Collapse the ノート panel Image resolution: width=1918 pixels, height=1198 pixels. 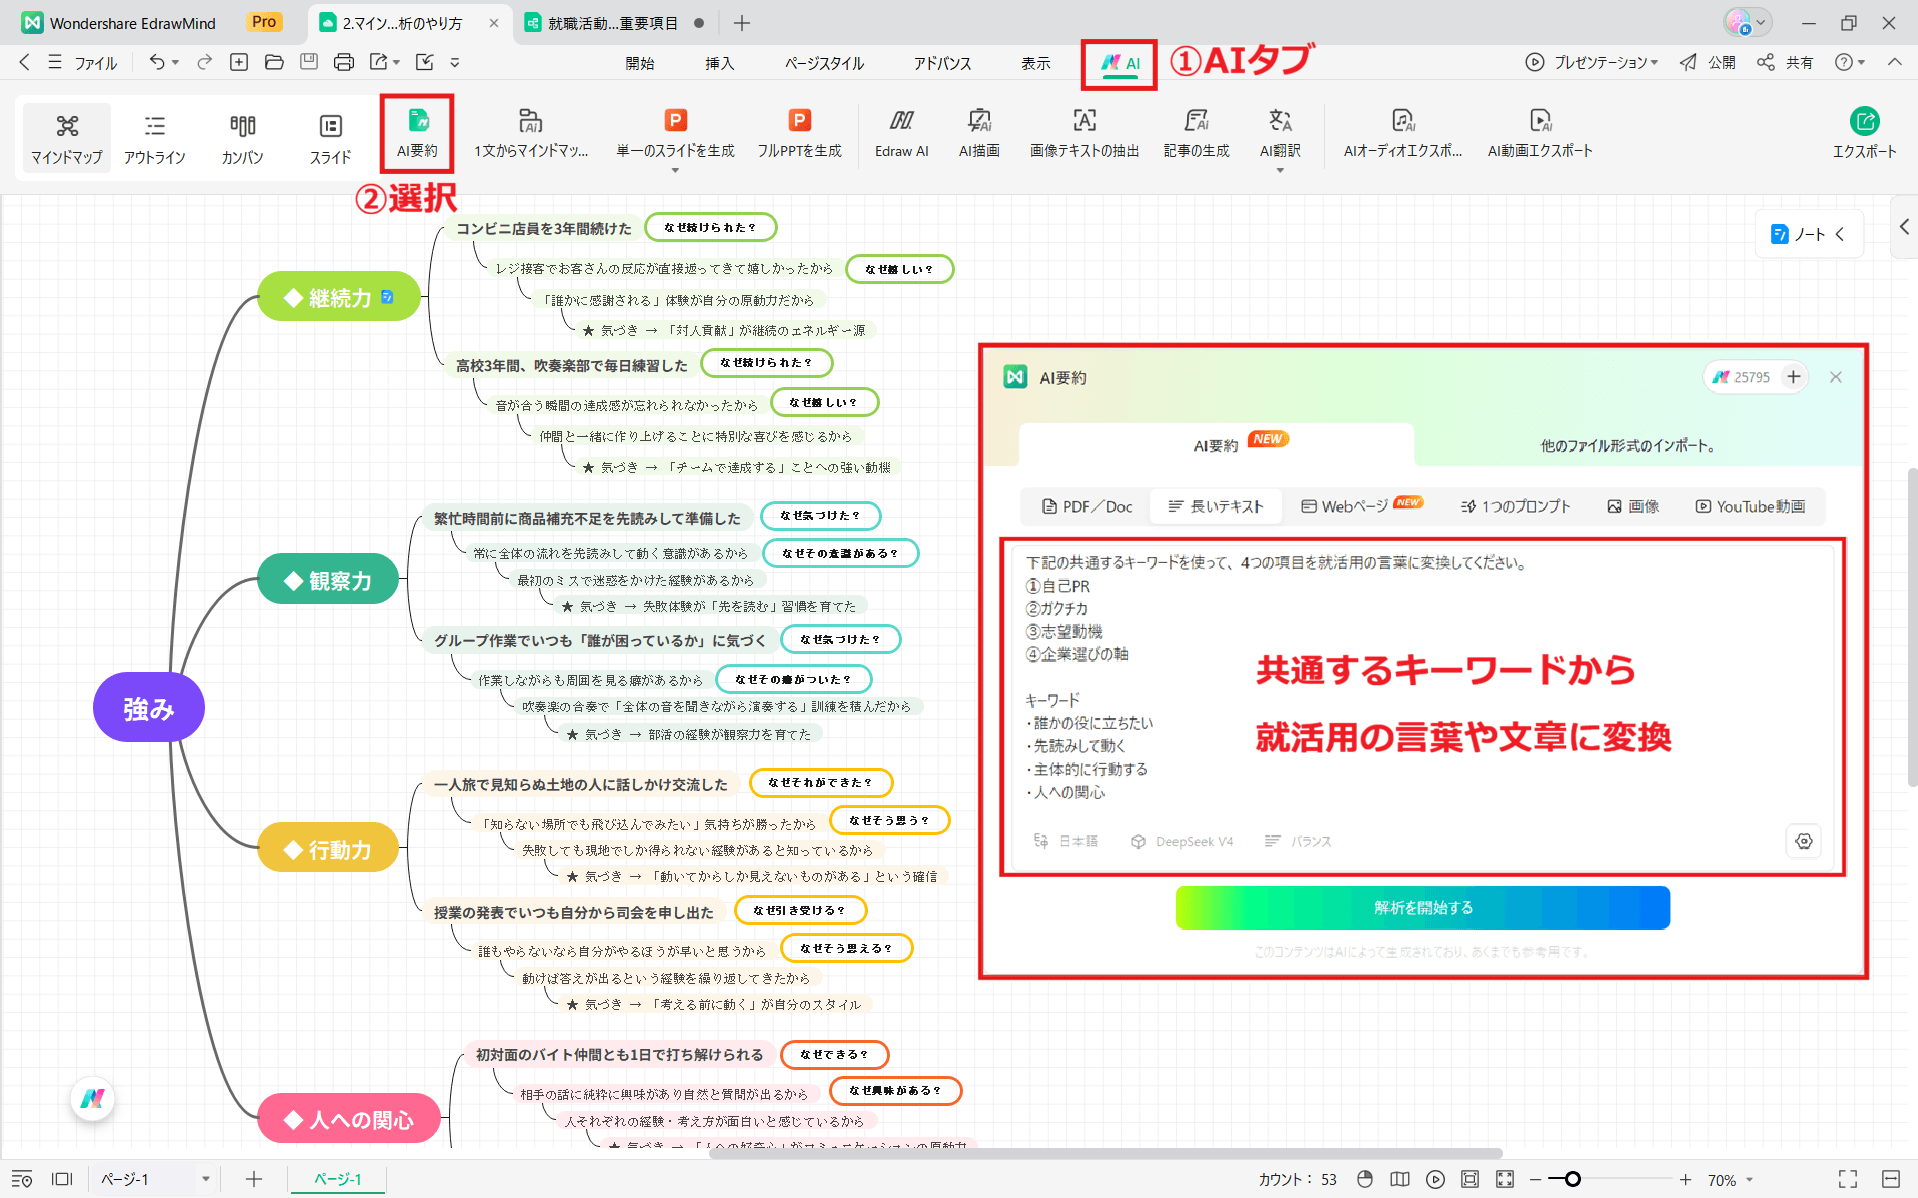(1840, 234)
